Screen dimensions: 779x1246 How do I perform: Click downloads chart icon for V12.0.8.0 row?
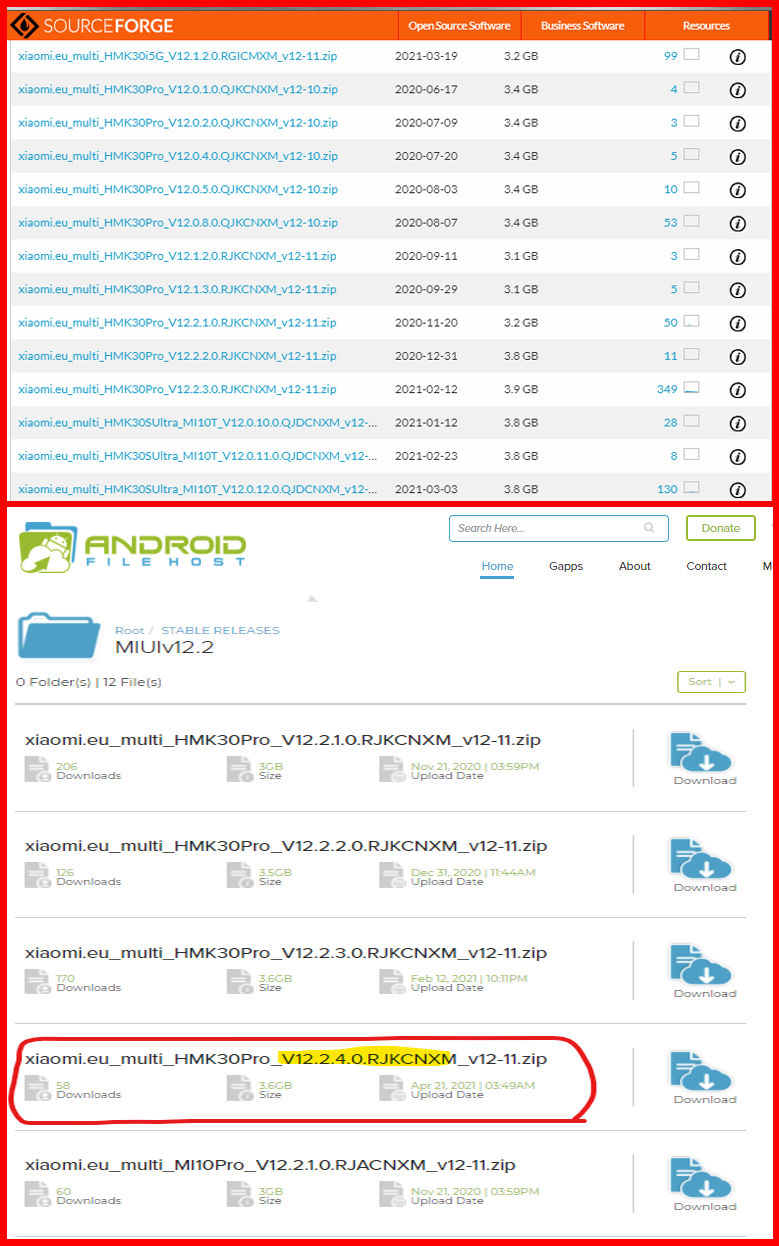coord(691,221)
